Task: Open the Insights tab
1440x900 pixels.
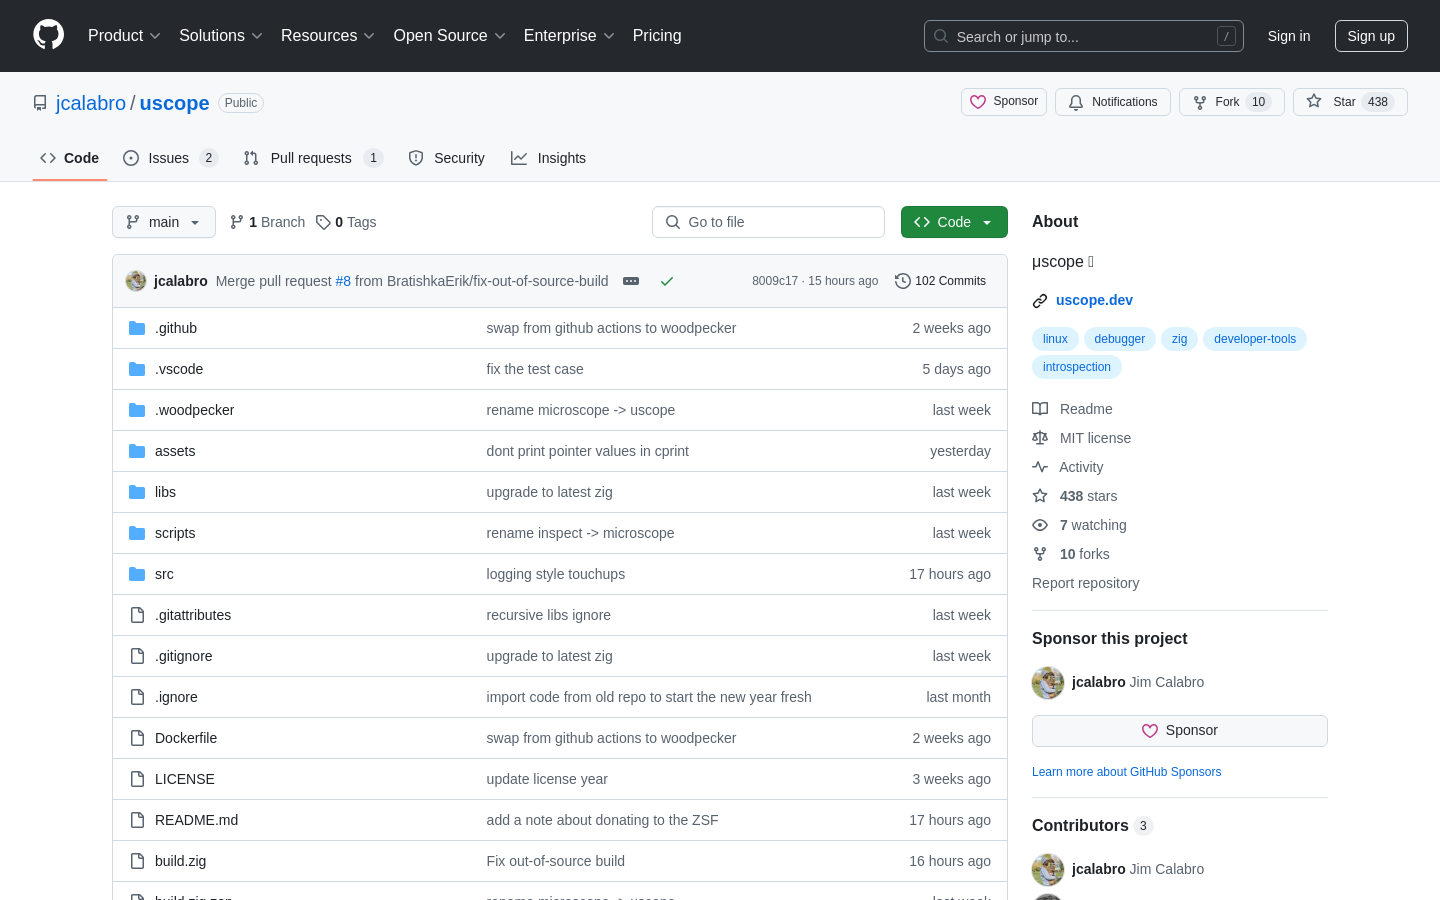Action: tap(548, 158)
